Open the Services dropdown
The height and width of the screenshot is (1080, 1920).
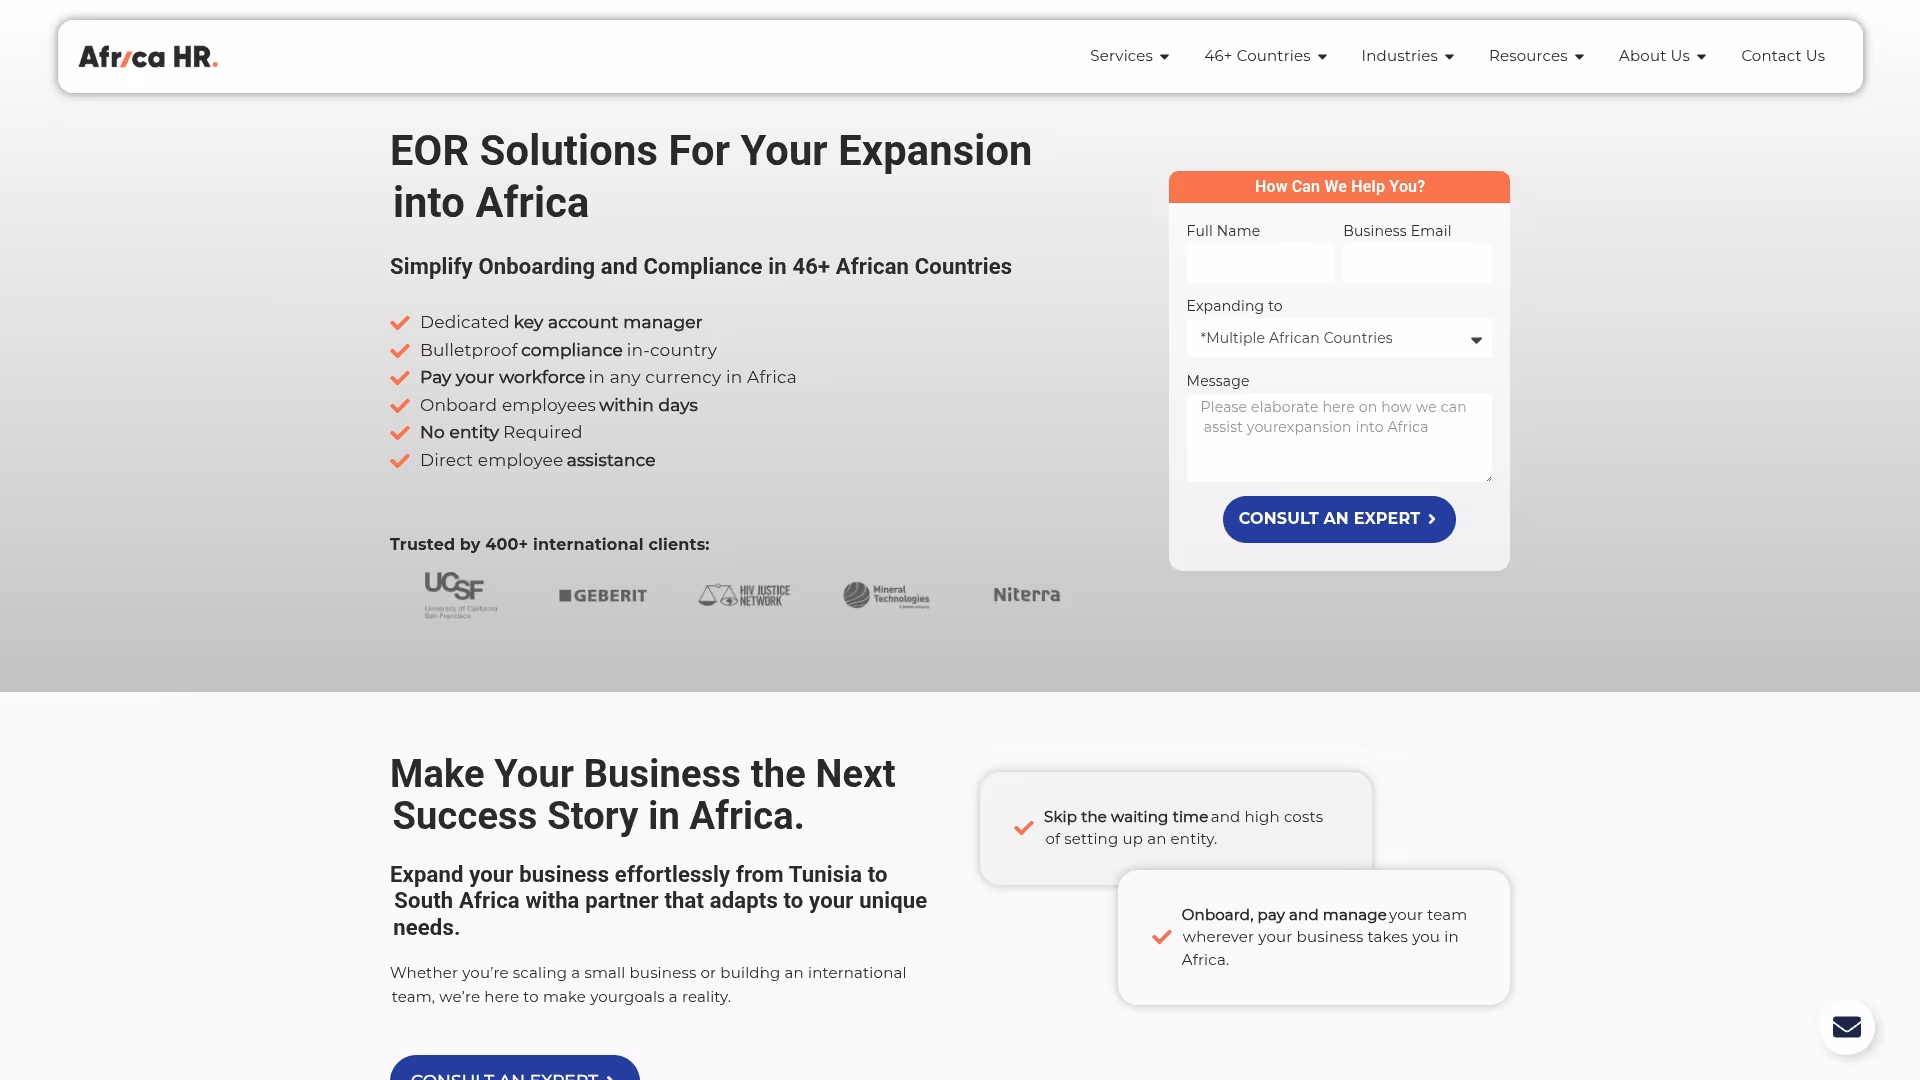[x=1129, y=56]
